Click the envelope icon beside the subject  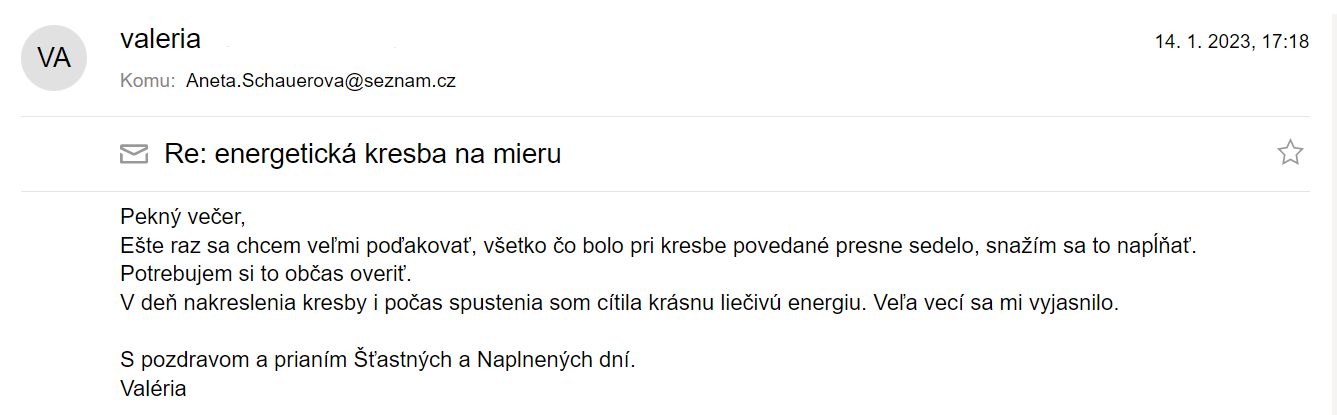[x=134, y=154]
